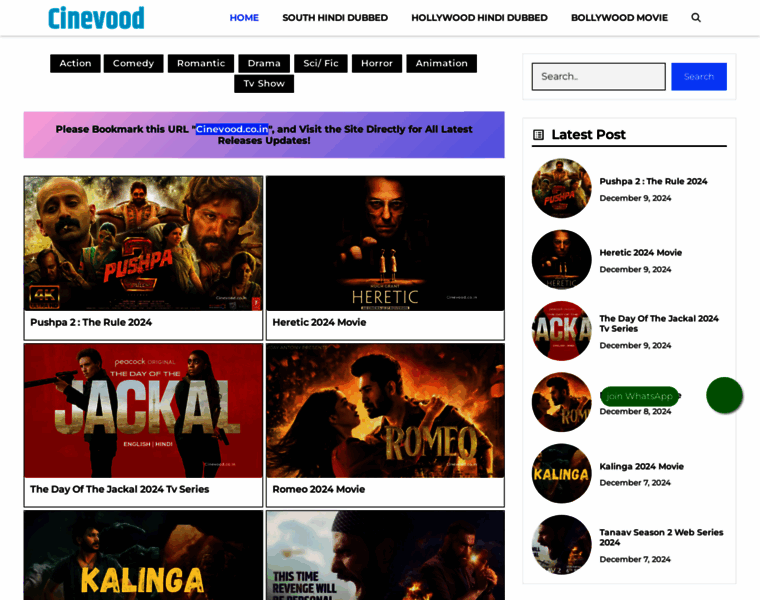The height and width of the screenshot is (600, 760).
Task: Open Kalinga circular thumbnail in Latest Post
Action: tap(562, 474)
